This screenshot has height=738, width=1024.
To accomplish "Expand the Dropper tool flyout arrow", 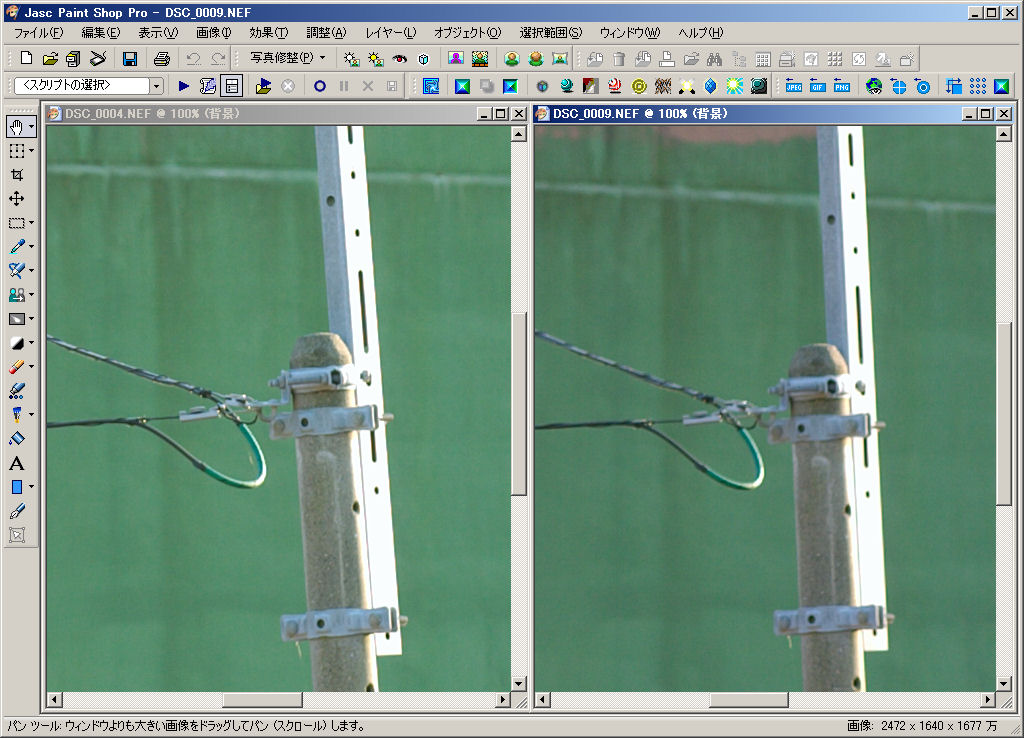I will [31, 246].
